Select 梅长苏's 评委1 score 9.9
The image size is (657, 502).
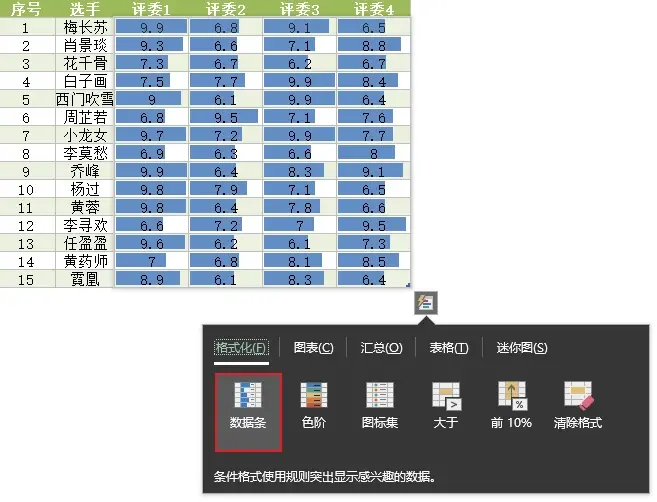(151, 27)
